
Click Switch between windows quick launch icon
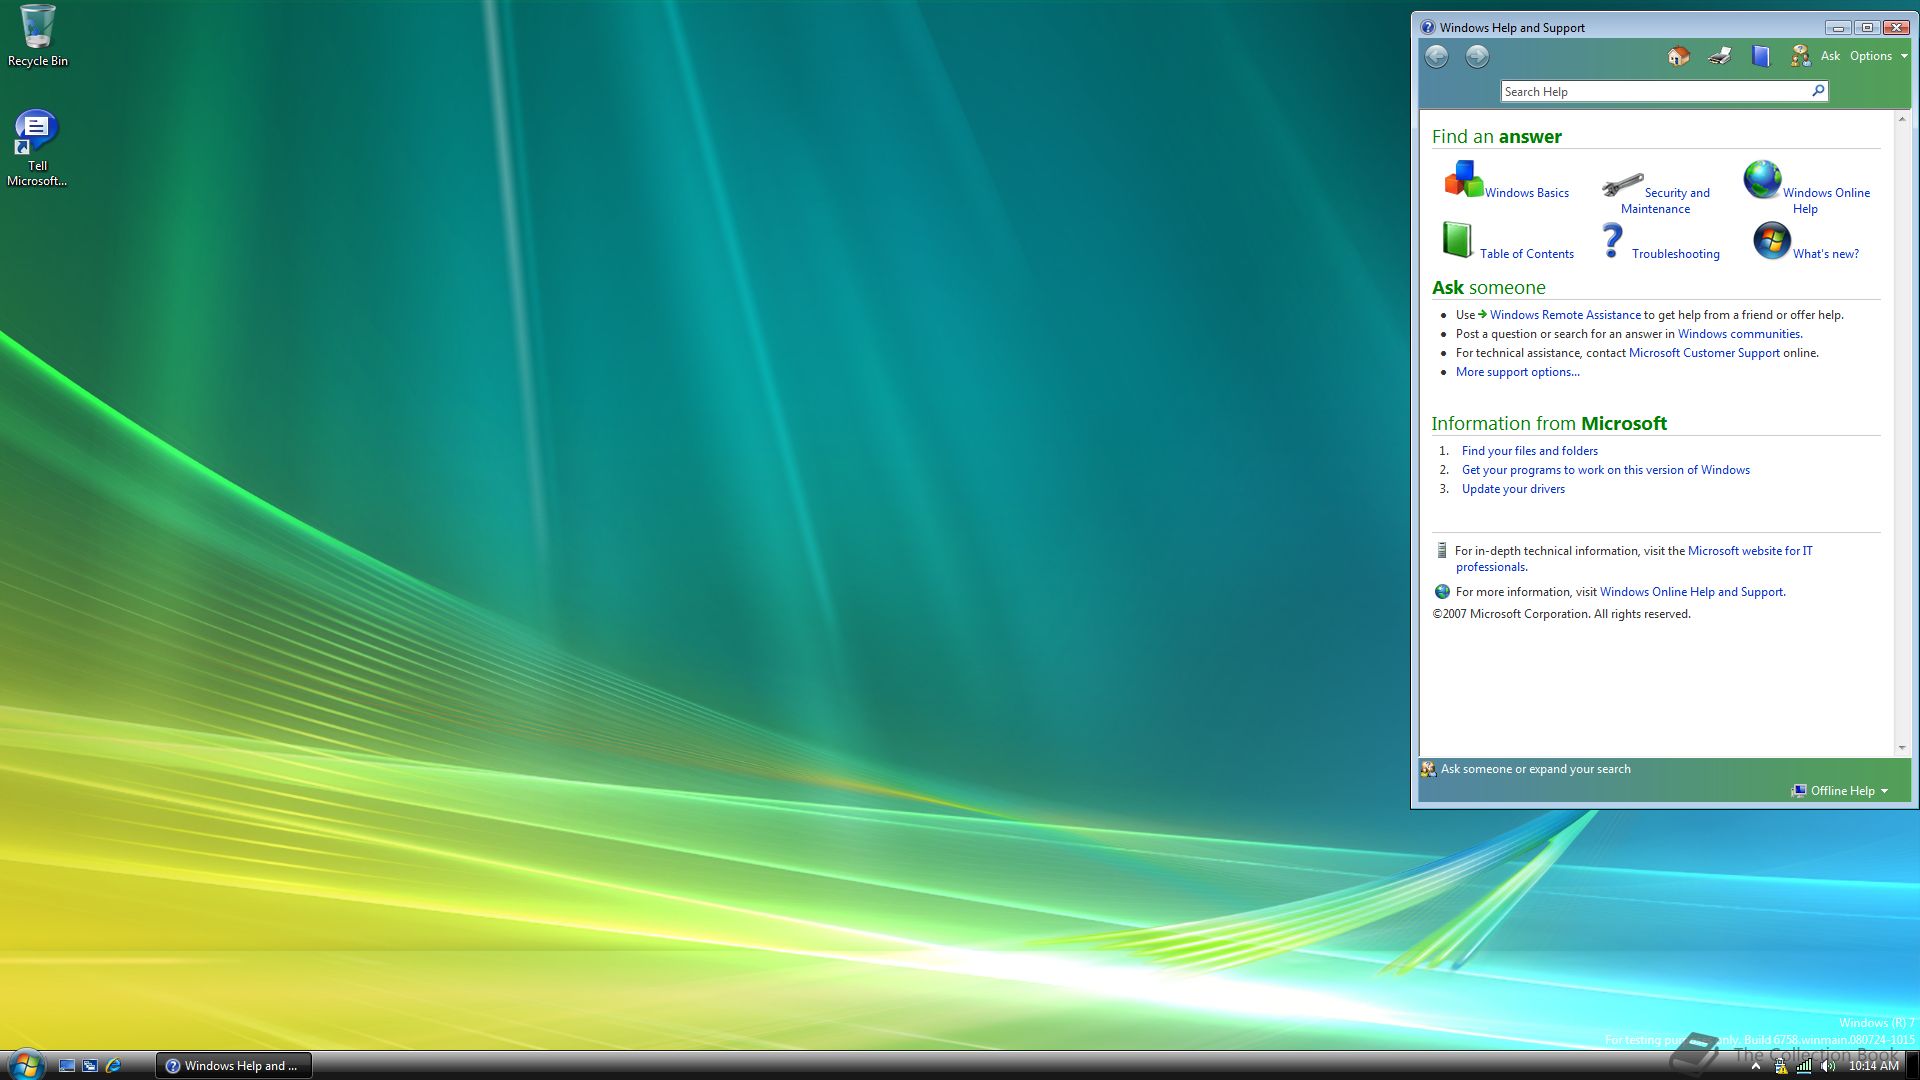click(x=90, y=1066)
